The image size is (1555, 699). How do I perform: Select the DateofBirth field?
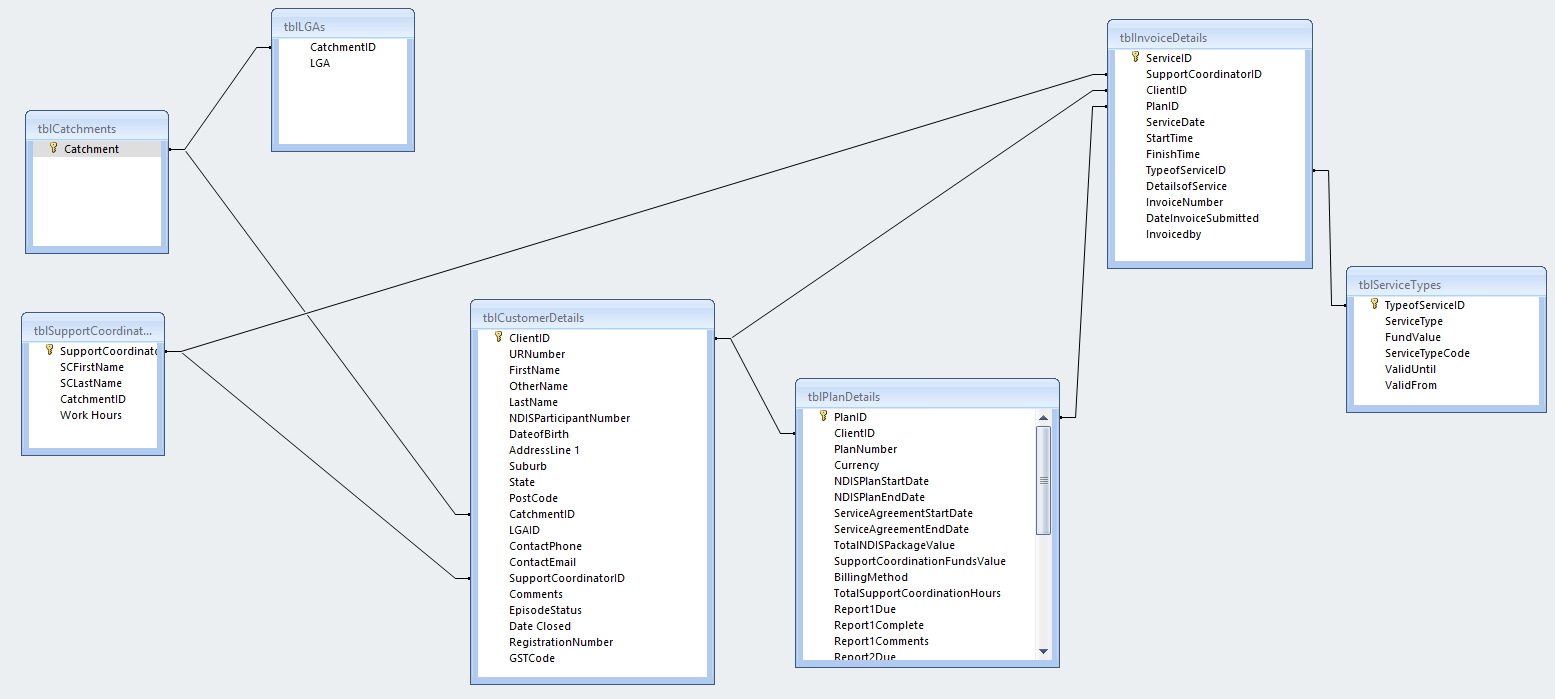539,434
